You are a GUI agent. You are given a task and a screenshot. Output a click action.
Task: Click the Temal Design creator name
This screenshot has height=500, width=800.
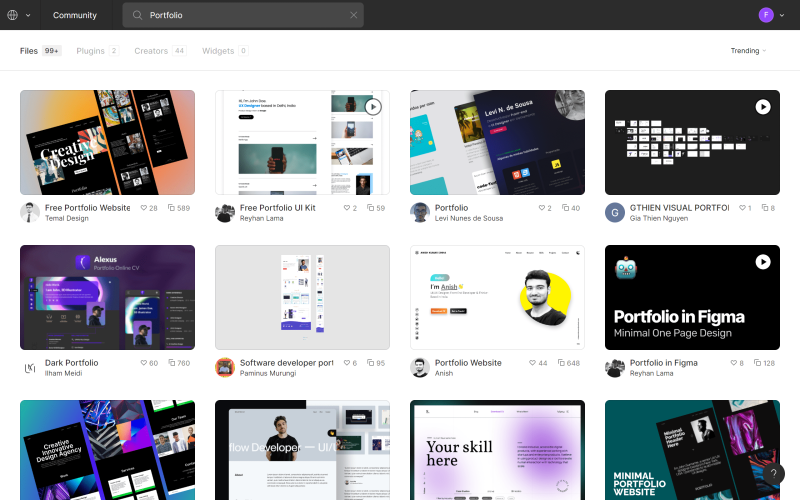click(67, 218)
